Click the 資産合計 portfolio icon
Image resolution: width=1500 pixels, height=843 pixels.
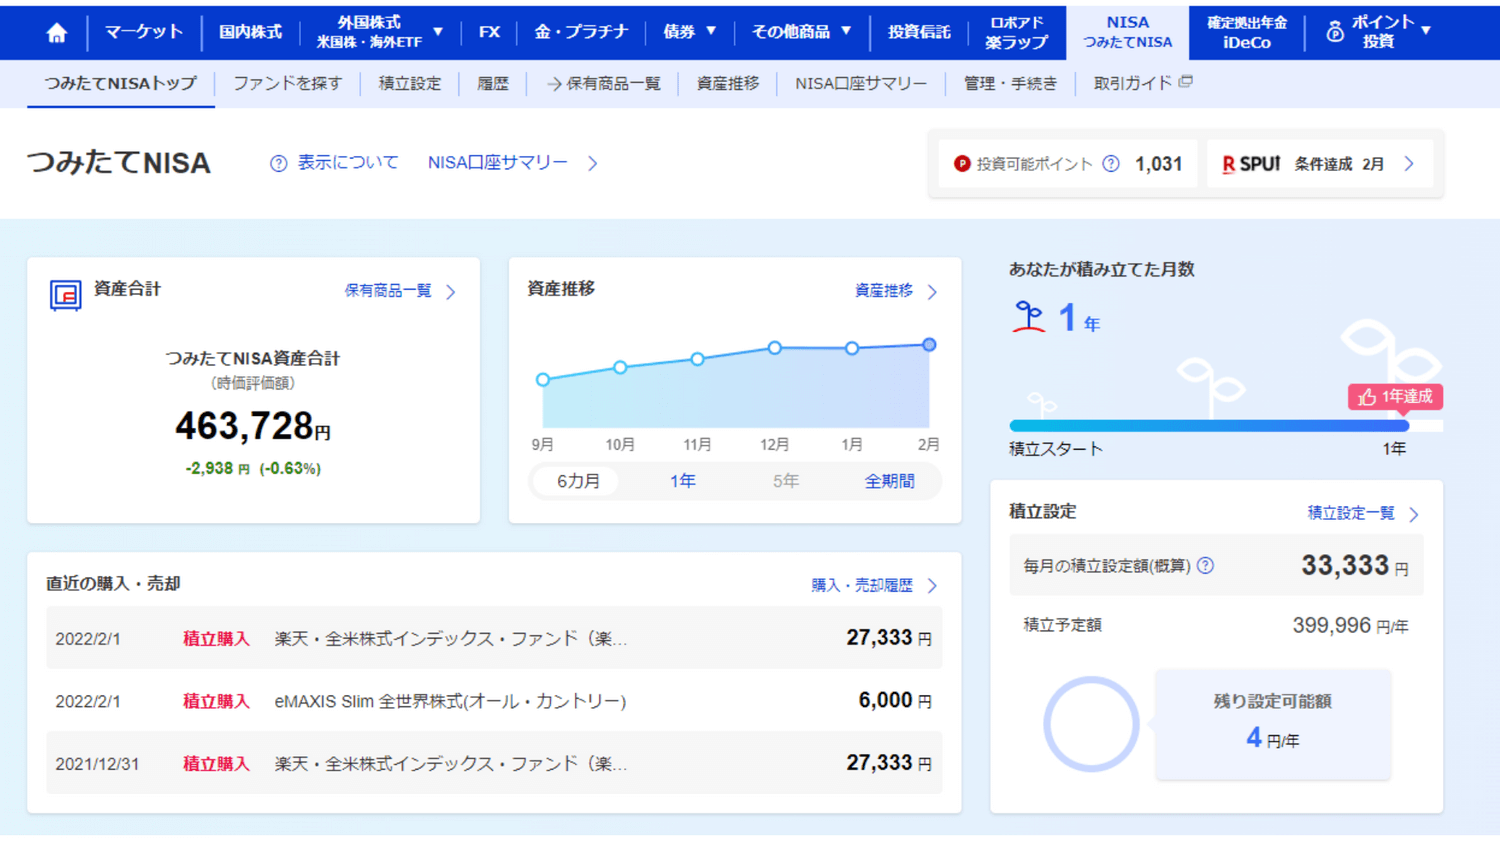pyautogui.click(x=66, y=295)
